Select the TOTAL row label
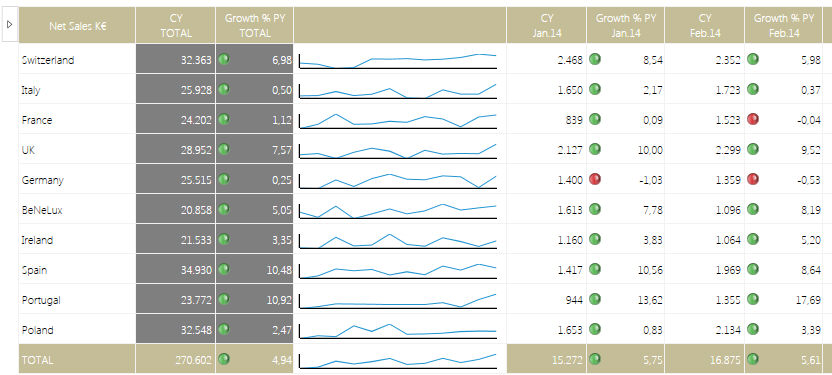Screen dimensions: 832x375 pos(38,360)
